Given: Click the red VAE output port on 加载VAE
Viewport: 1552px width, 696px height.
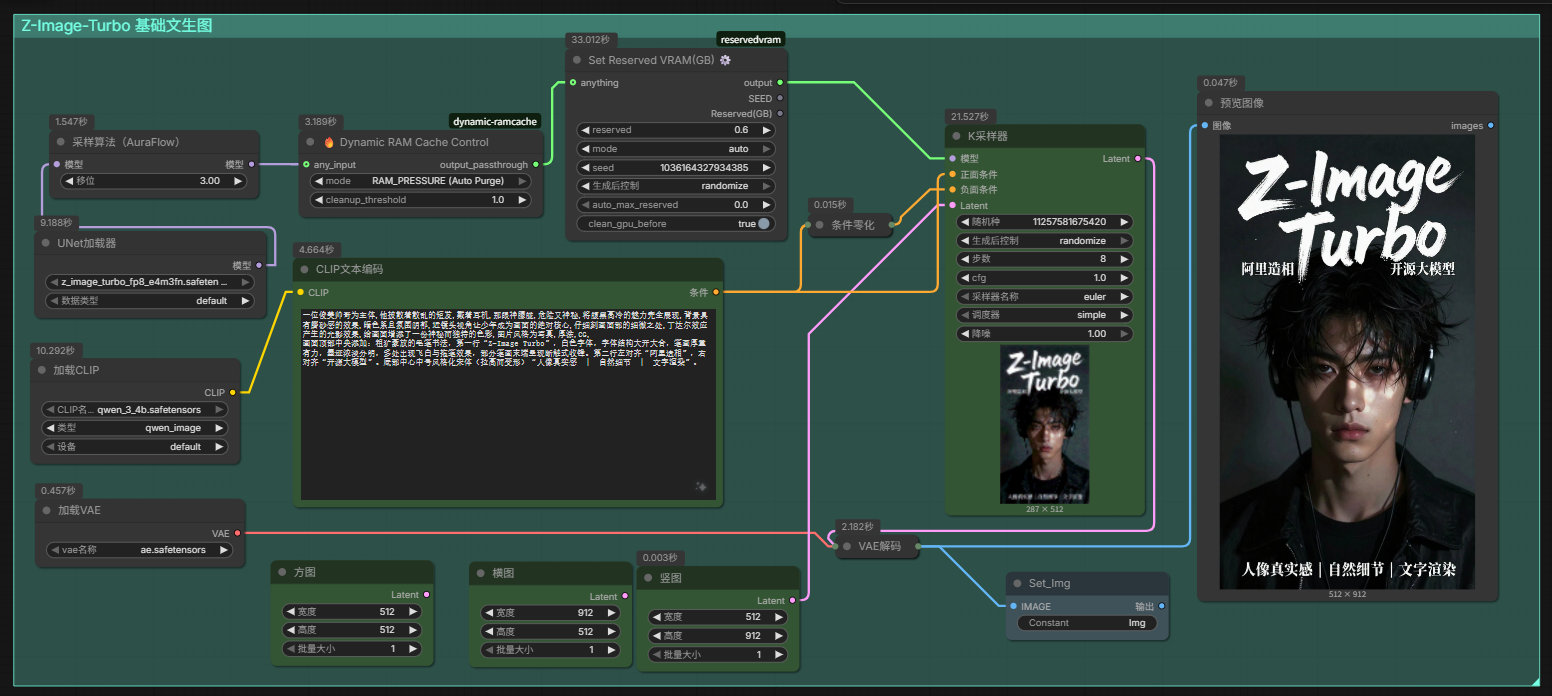Looking at the screenshot, I should [x=237, y=533].
